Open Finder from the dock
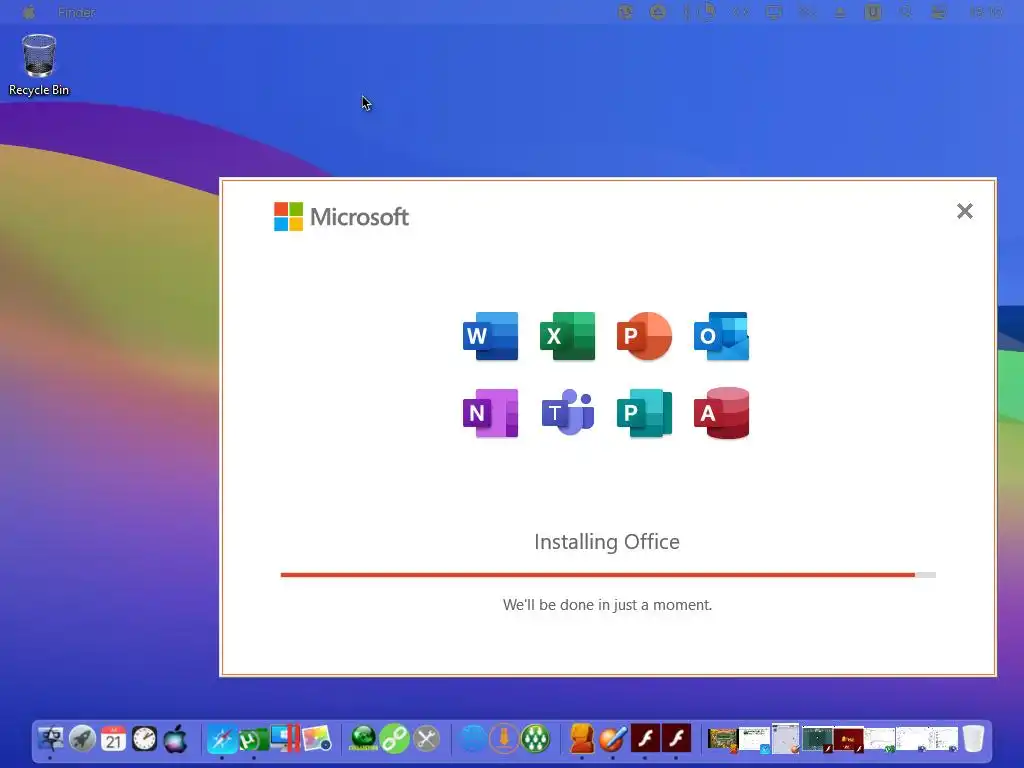Viewport: 1024px width, 768px height. (x=50, y=739)
